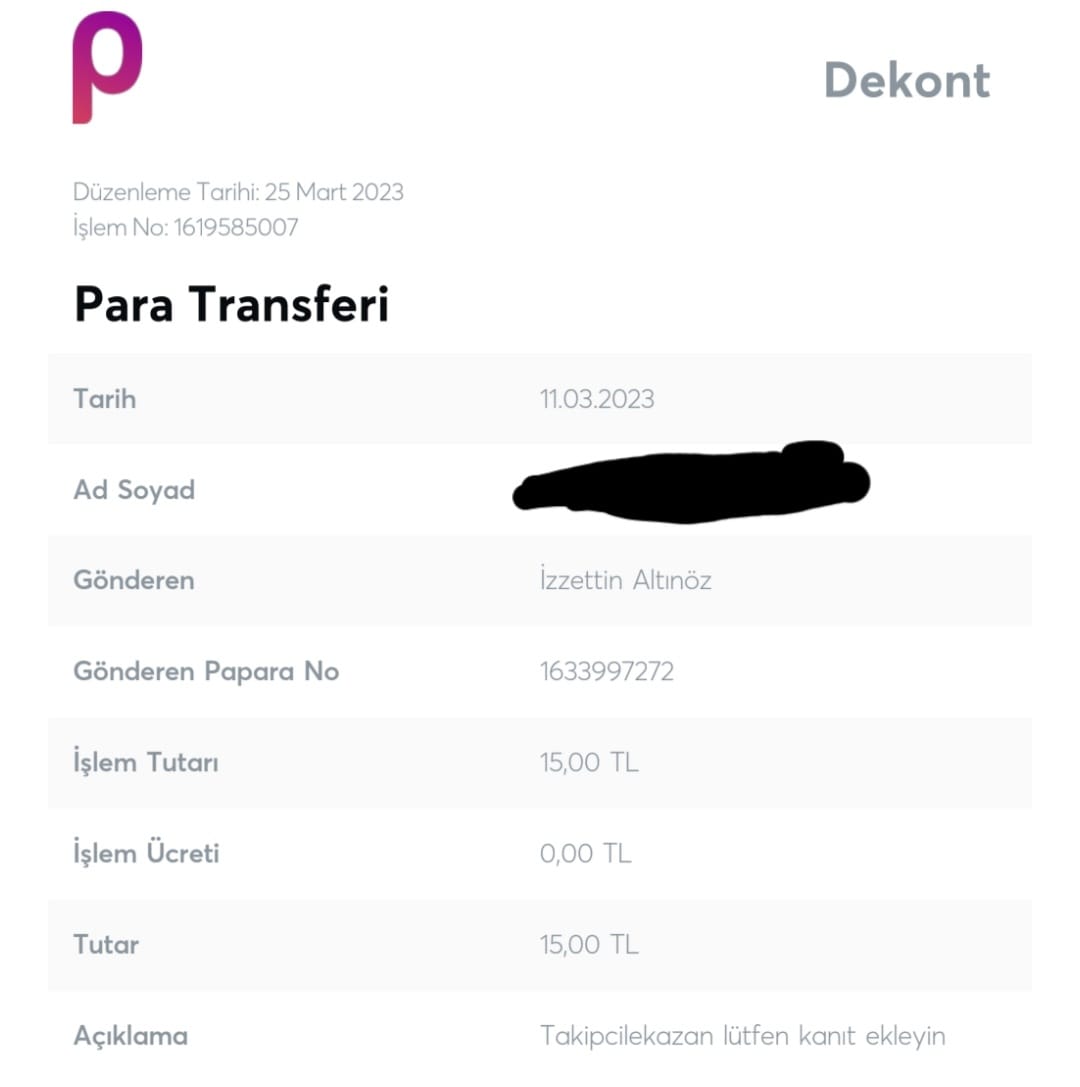This screenshot has height=1087, width=1080.
Task: Click the Tutar row label
Action: coord(106,945)
